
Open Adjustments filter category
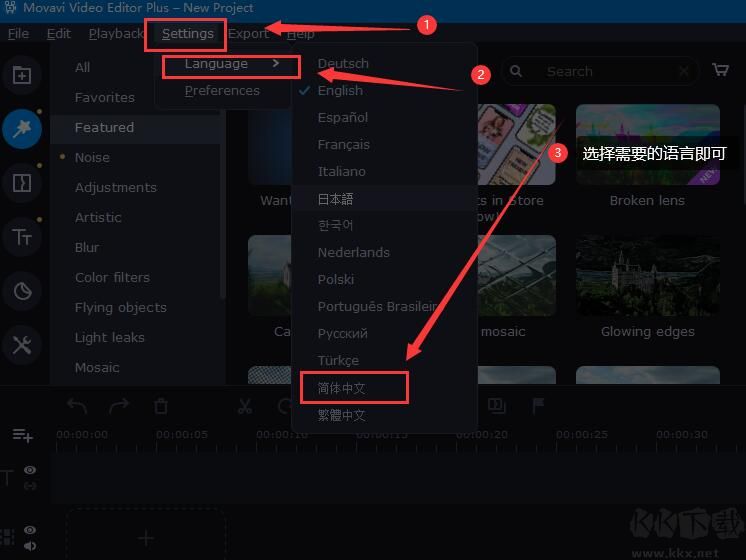(116, 187)
